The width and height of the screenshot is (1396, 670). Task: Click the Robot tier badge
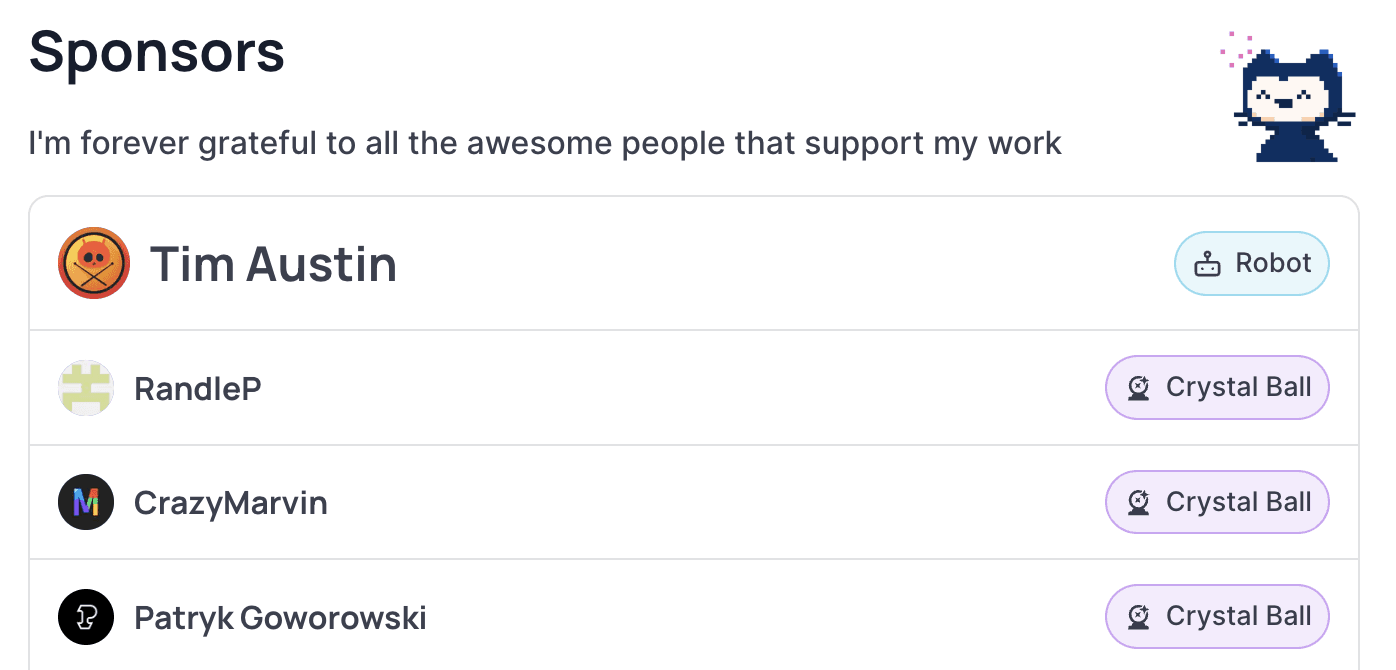point(1252,264)
